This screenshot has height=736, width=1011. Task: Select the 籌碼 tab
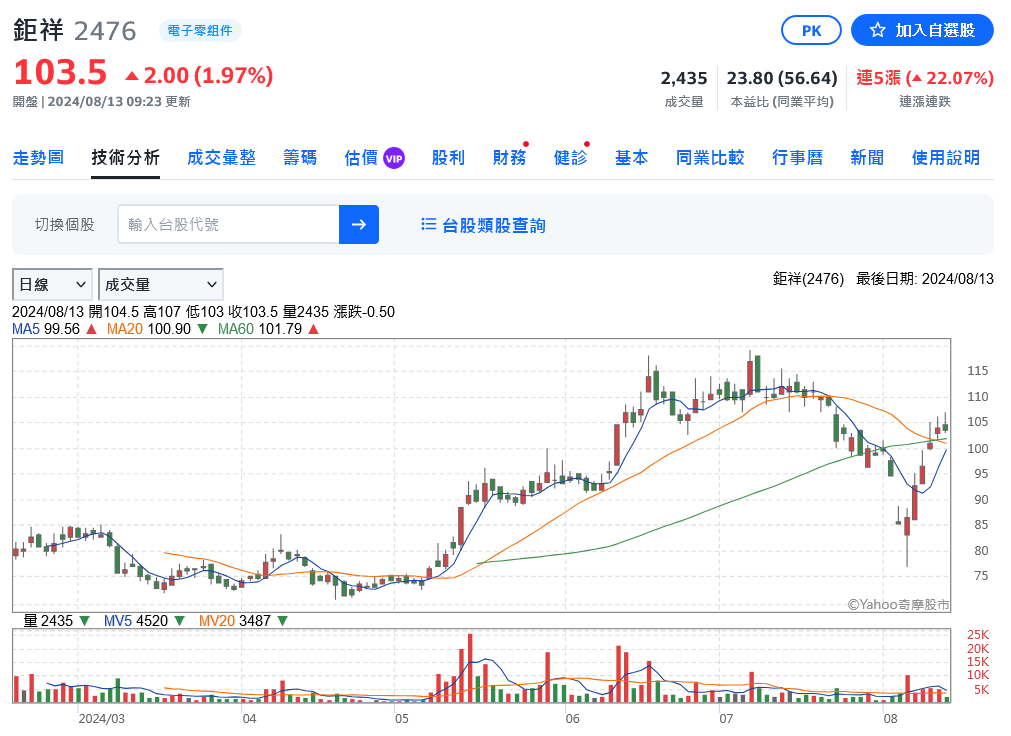pos(300,158)
